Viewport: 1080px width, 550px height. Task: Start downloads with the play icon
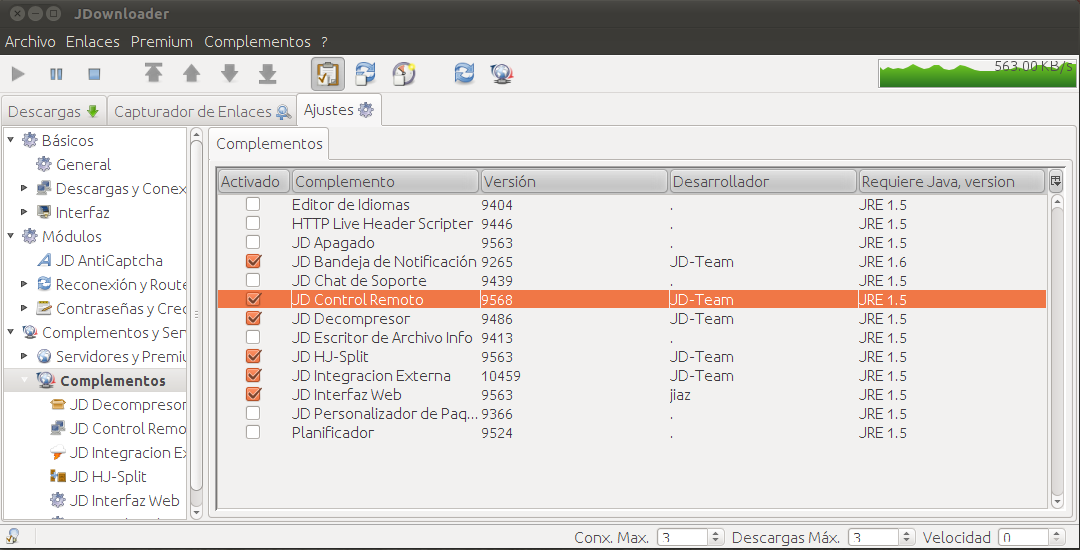point(19,74)
